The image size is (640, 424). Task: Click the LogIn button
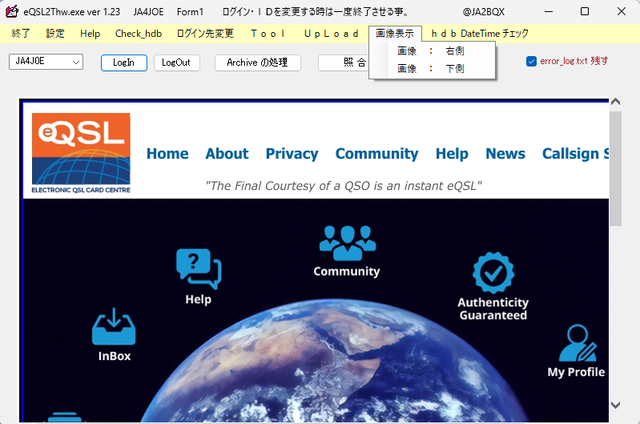pyautogui.click(x=124, y=62)
